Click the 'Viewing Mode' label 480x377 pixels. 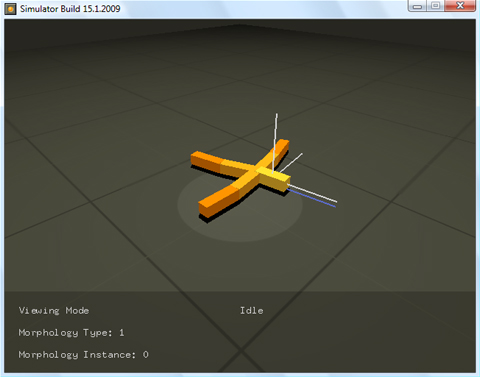pos(54,311)
